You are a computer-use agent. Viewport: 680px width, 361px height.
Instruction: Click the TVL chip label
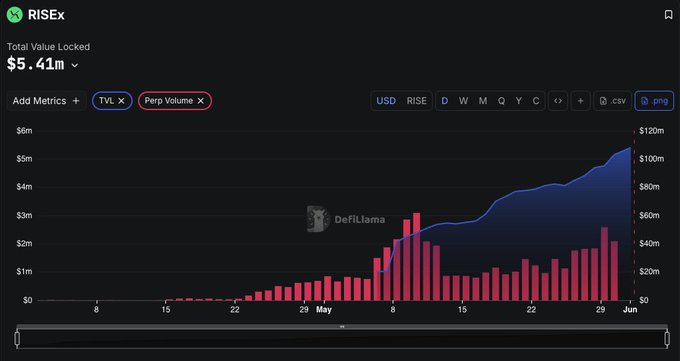(x=106, y=101)
